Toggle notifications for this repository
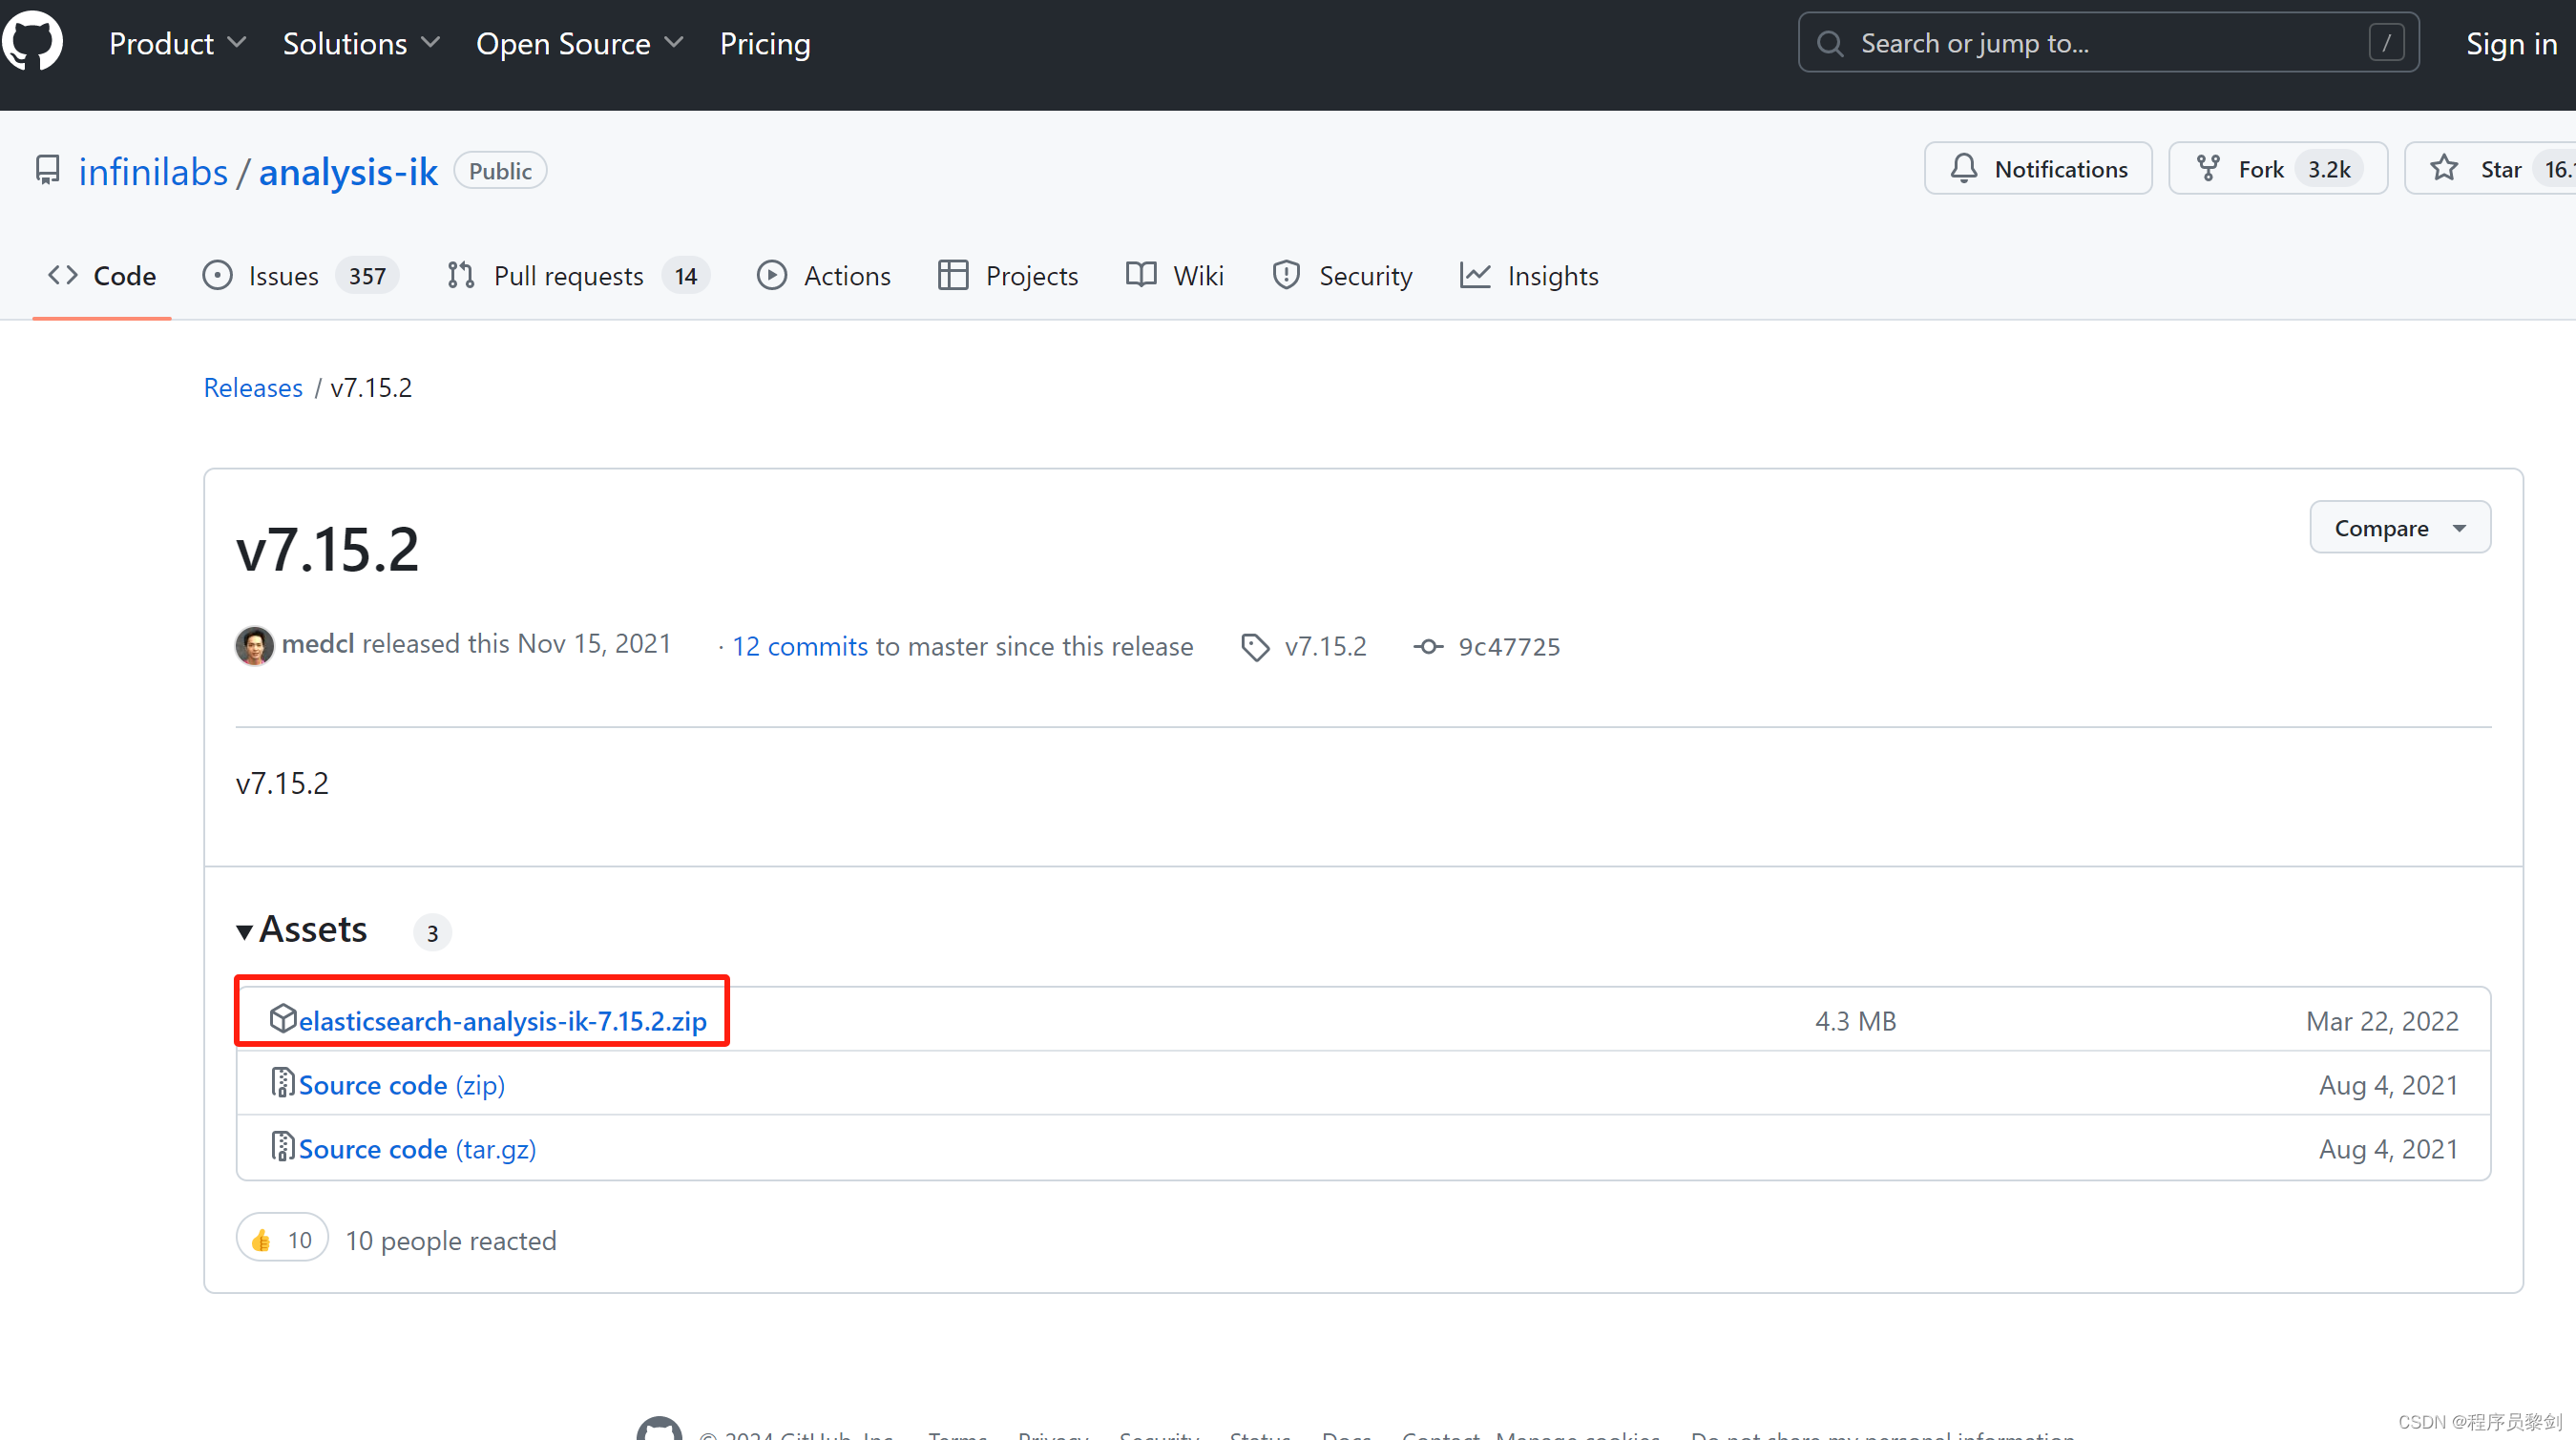 [x=2037, y=168]
